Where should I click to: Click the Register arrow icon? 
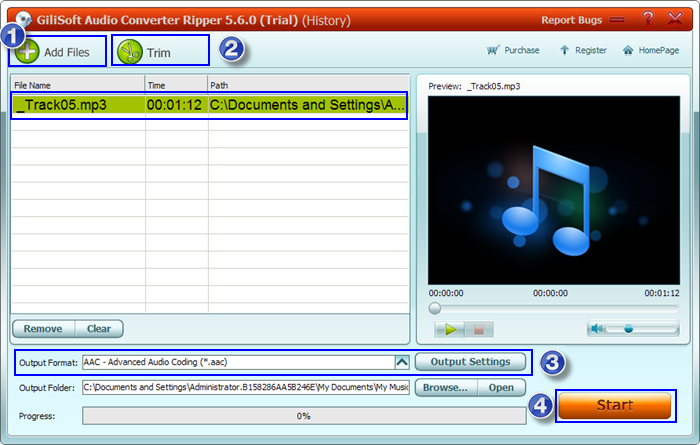(565, 50)
